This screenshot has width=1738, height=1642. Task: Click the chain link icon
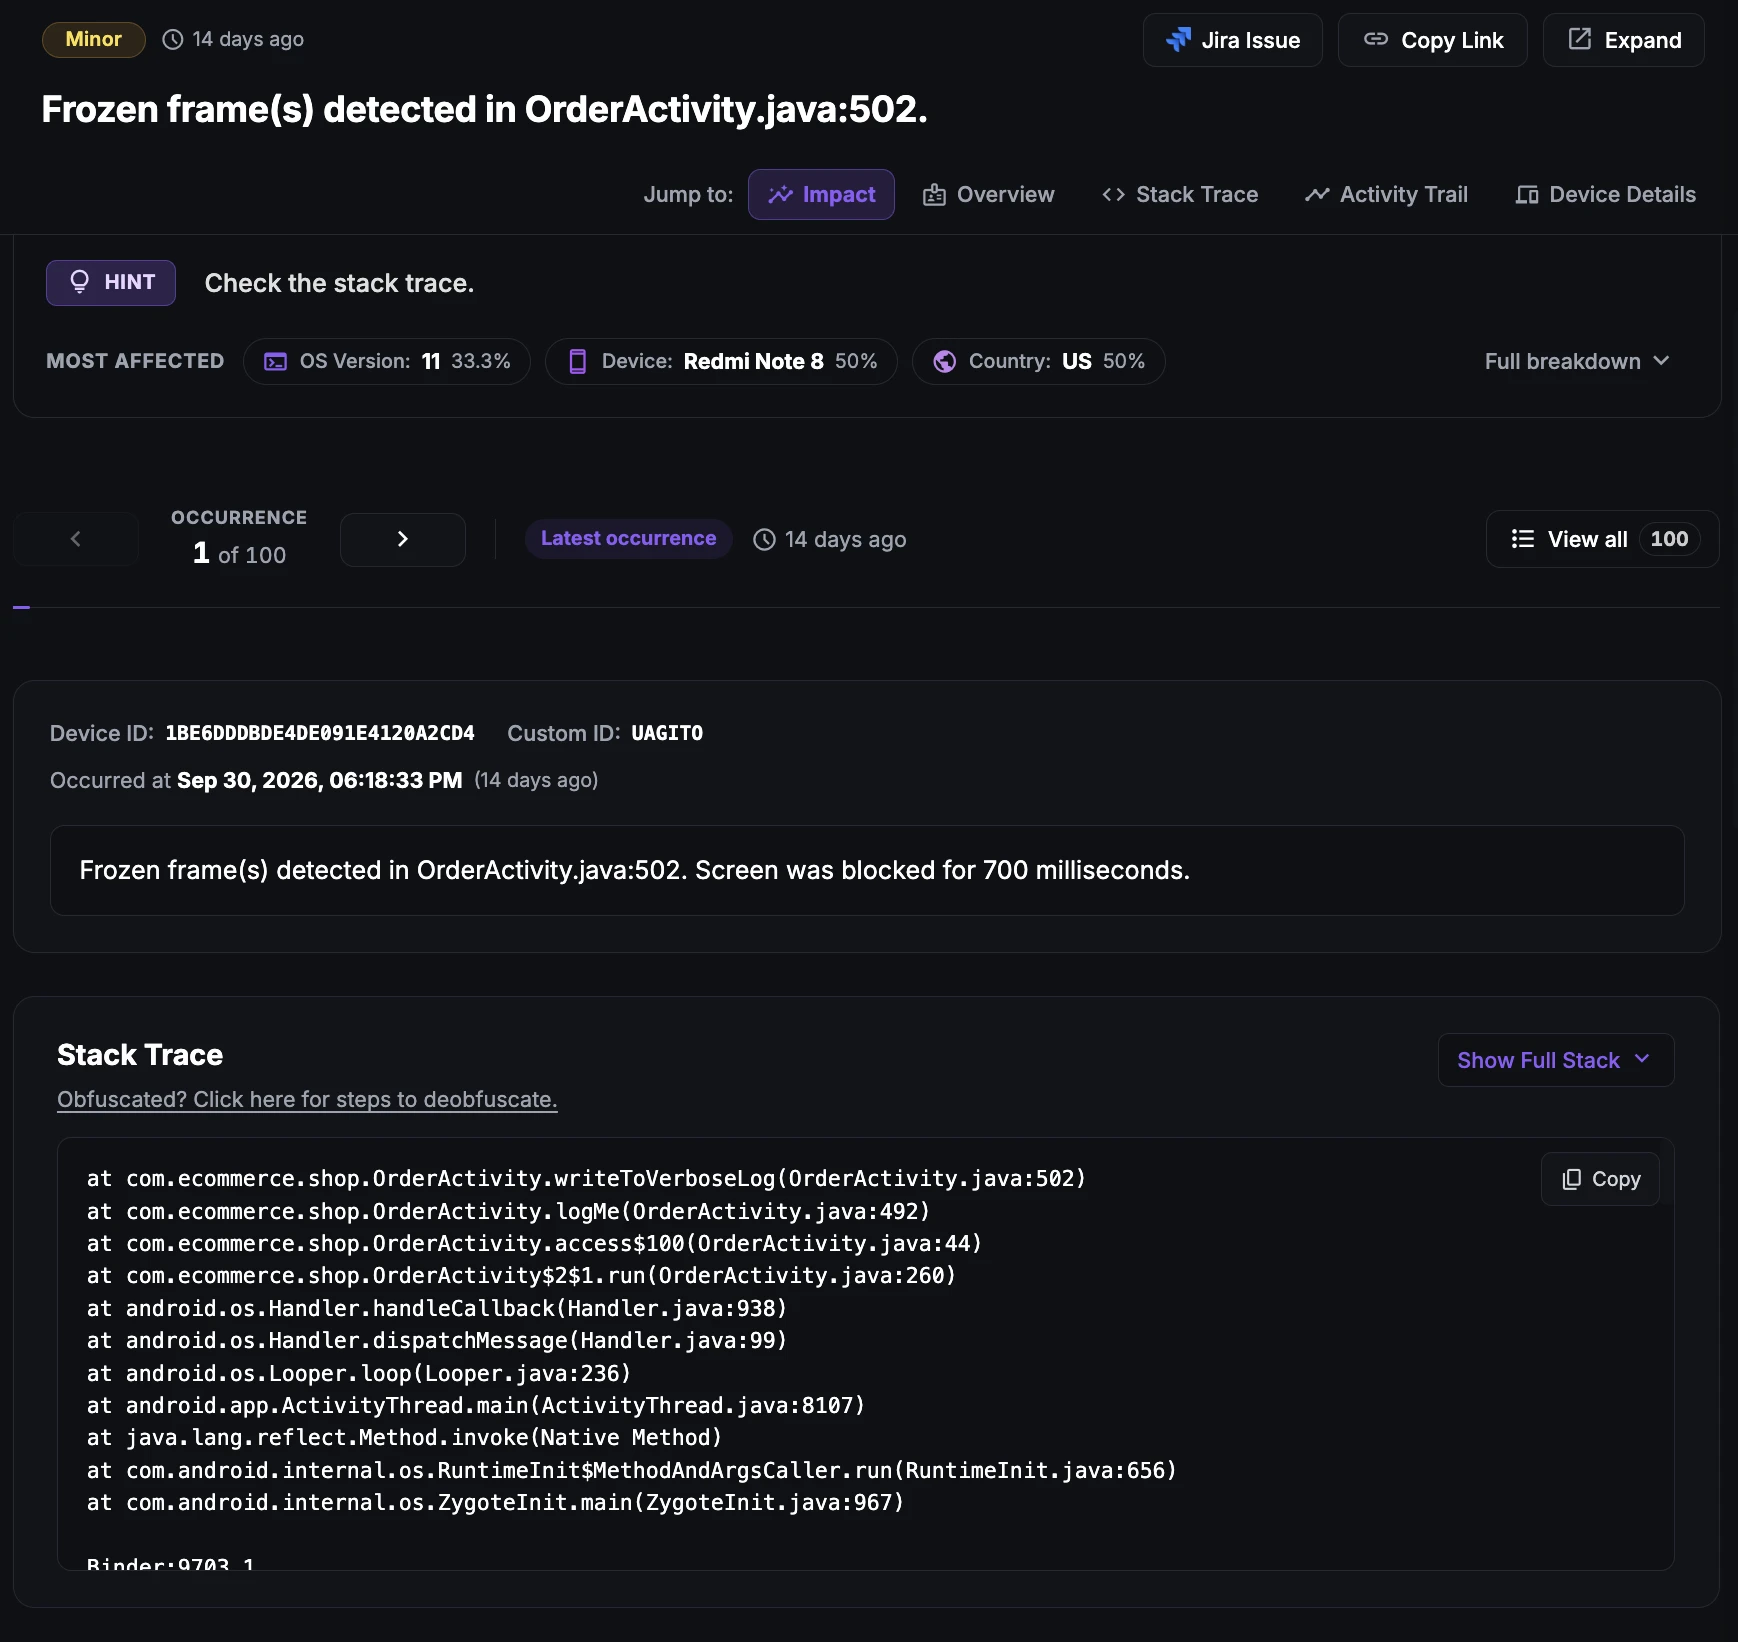tap(1376, 39)
